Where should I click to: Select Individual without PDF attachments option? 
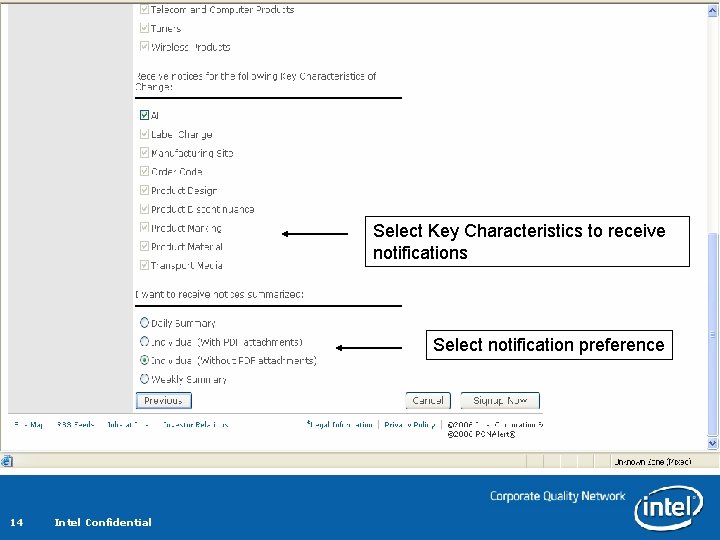tap(144, 360)
